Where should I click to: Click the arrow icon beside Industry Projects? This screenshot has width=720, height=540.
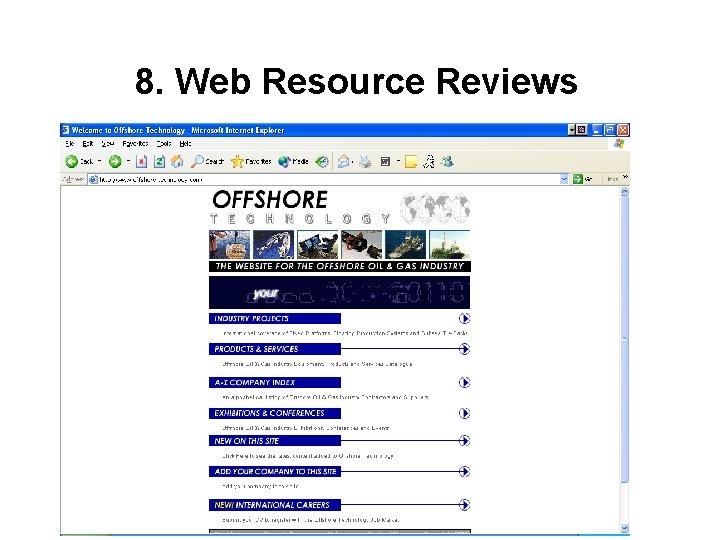464,318
